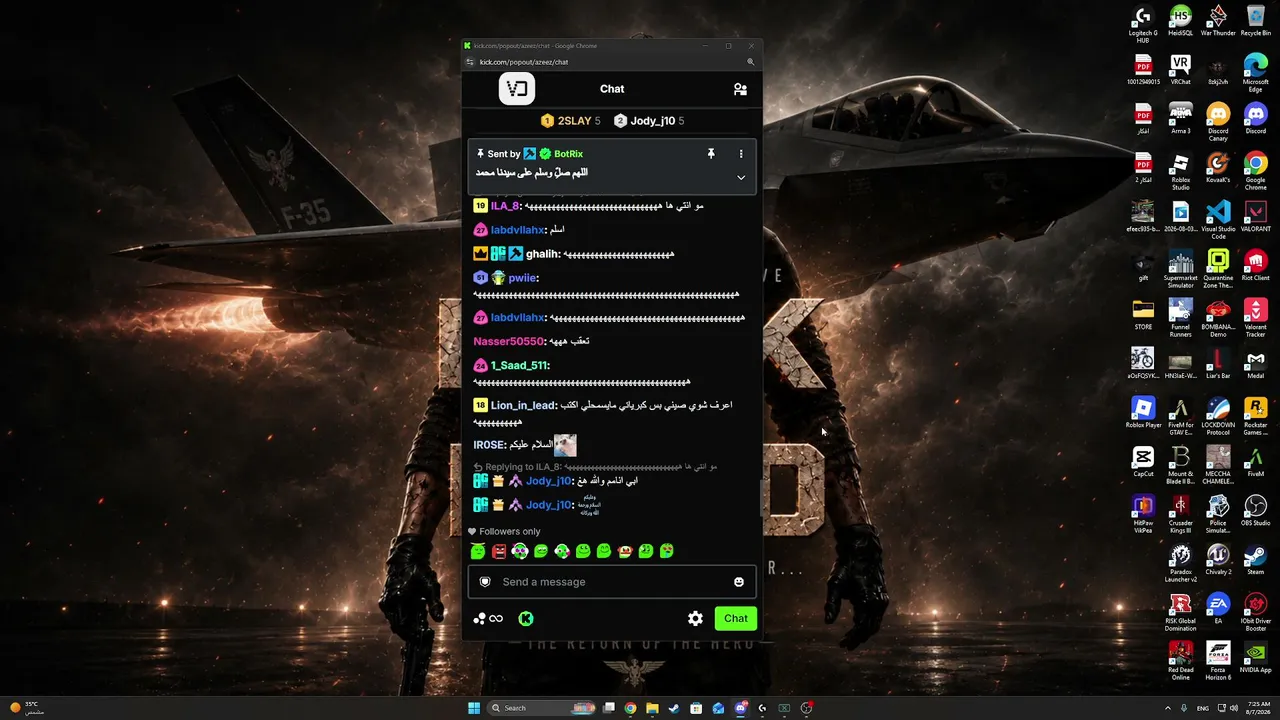The image size is (1280, 720).
Task: Open Microsoft Edge desktop shortcut
Action: 1256,74
